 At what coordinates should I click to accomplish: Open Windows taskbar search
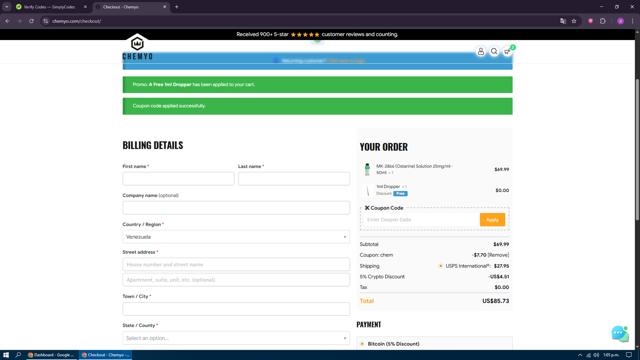pos(18,355)
